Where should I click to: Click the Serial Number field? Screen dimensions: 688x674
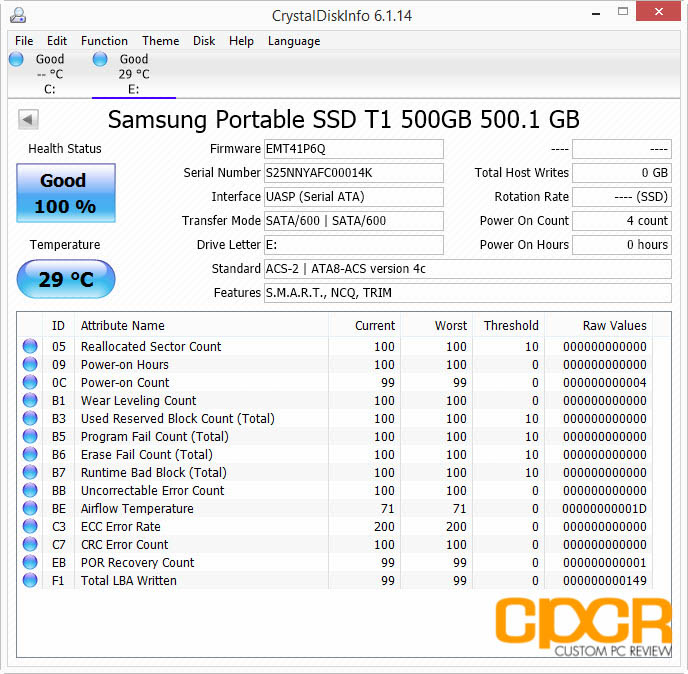(x=354, y=173)
